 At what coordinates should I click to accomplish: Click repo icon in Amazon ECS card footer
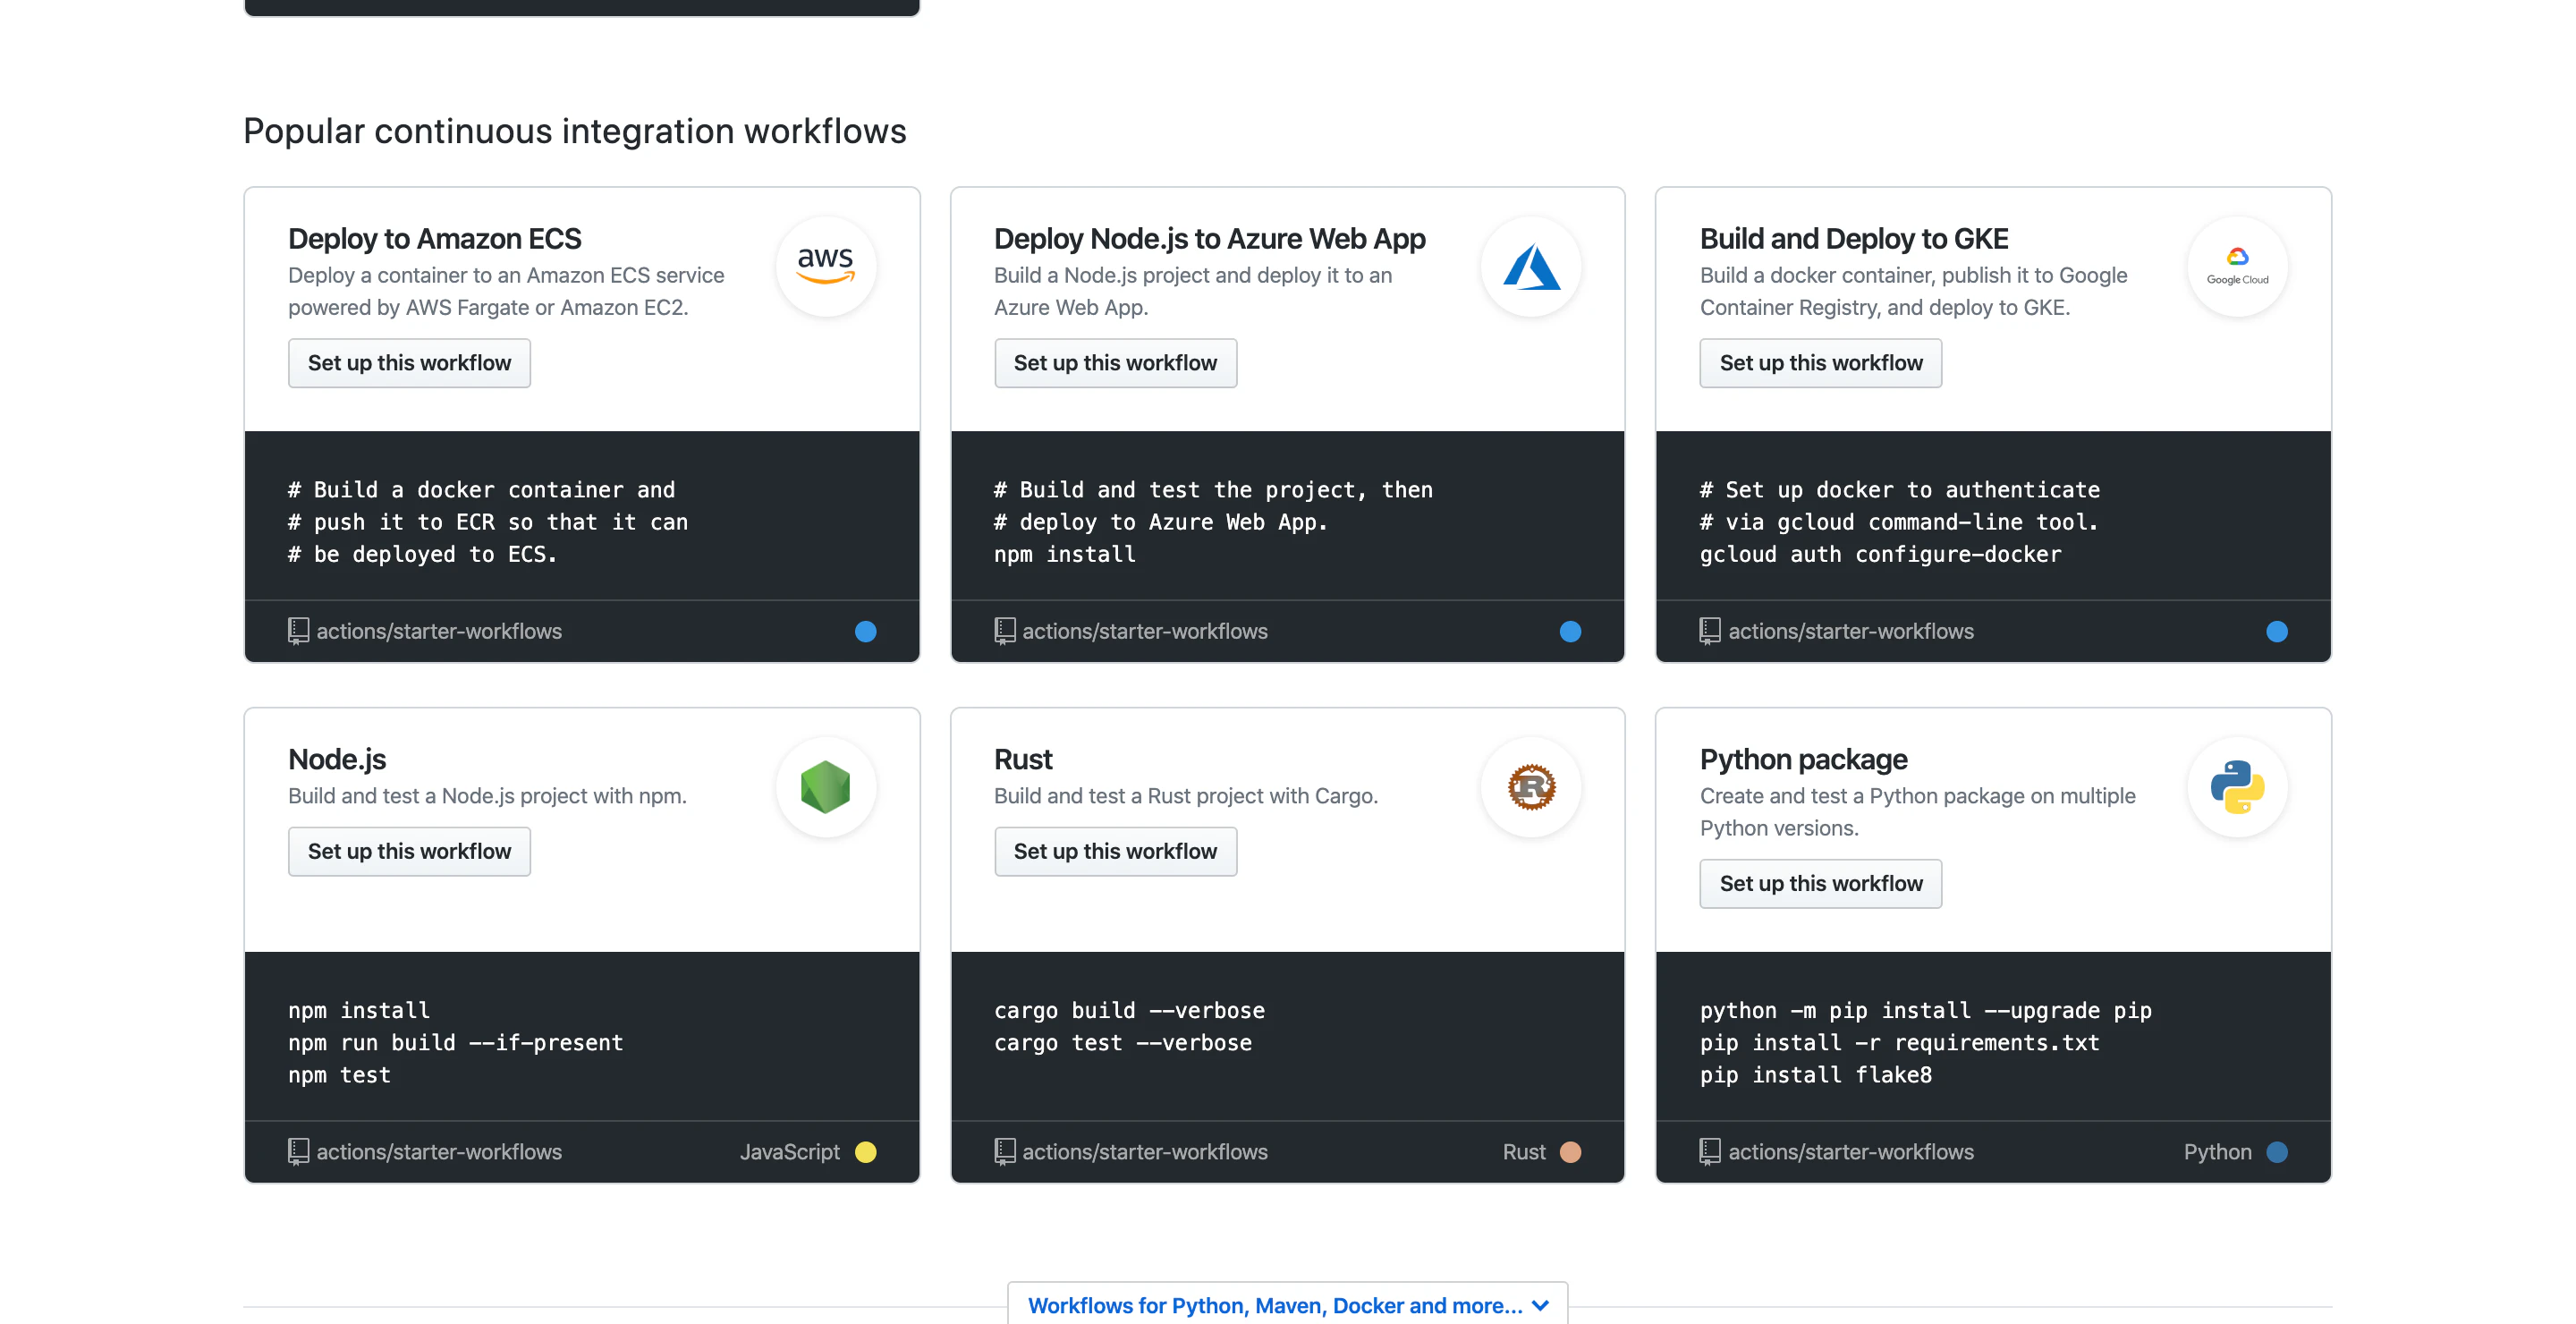click(x=298, y=631)
